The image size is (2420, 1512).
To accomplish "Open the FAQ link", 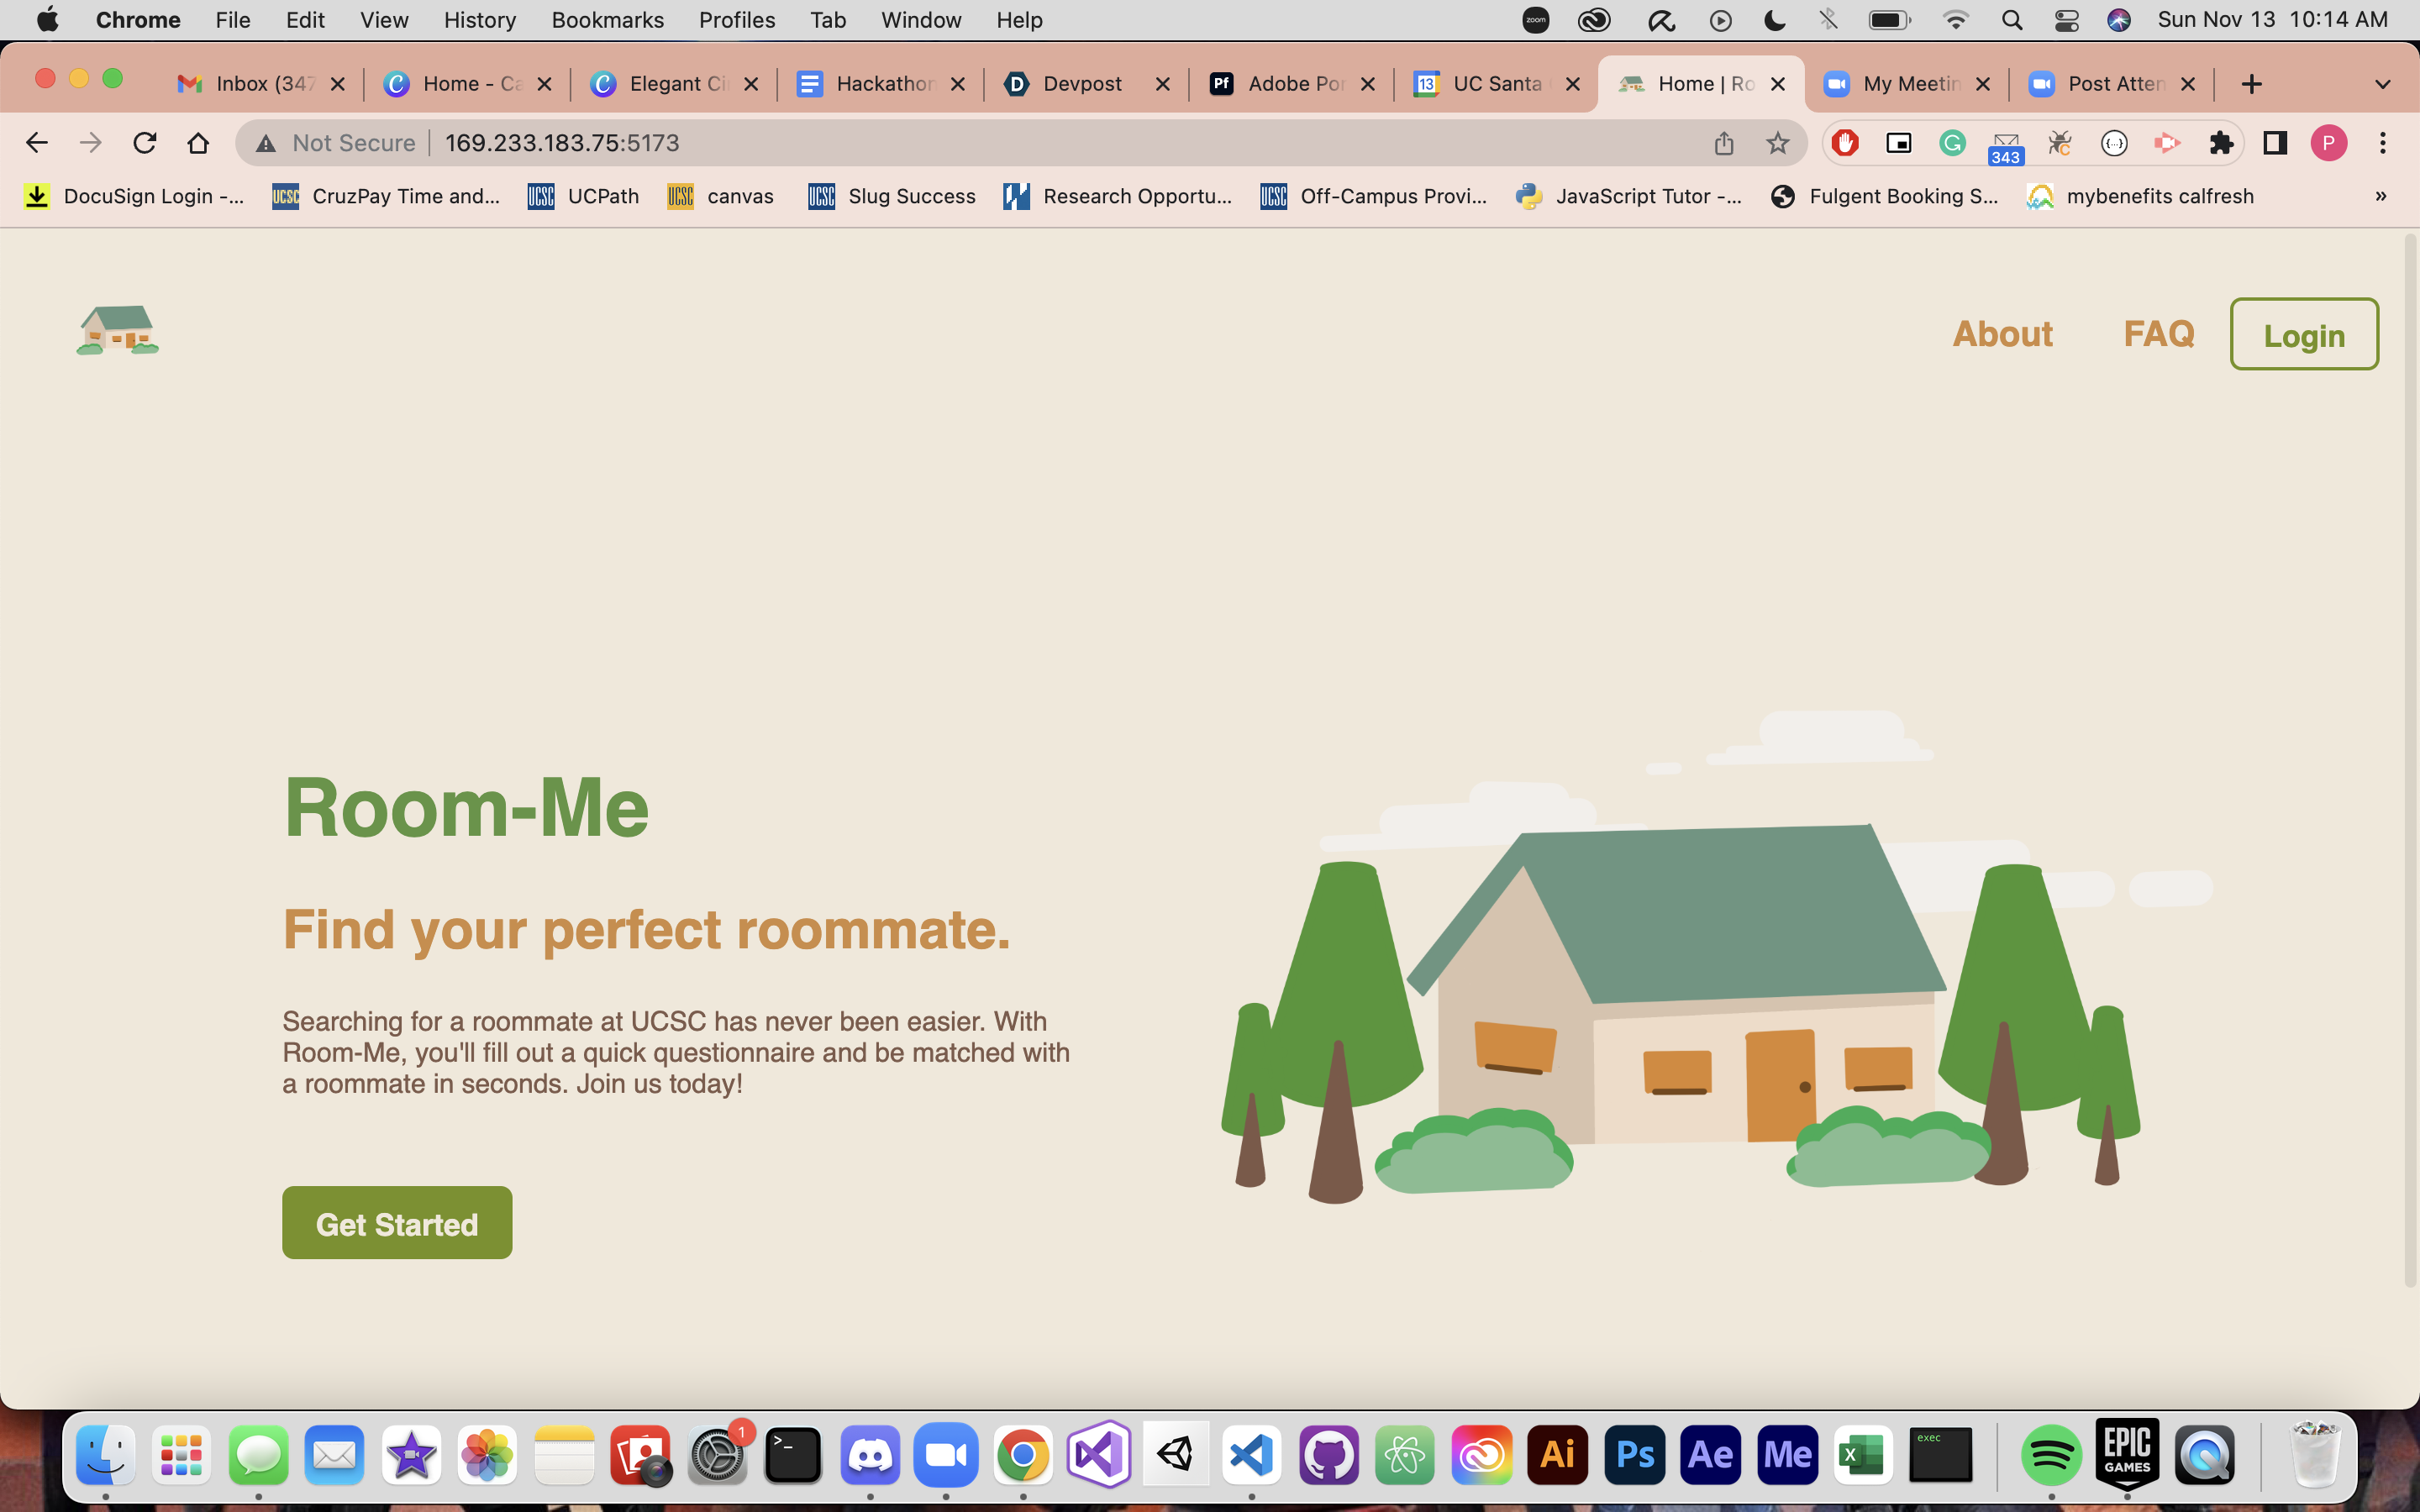I will pyautogui.click(x=2158, y=333).
